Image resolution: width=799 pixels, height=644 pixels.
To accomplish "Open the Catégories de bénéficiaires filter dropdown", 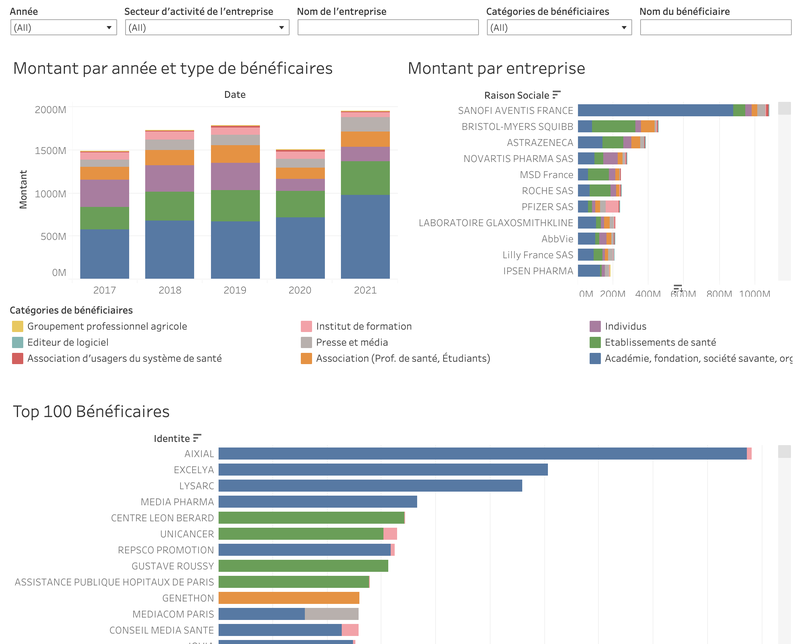I will click(559, 28).
